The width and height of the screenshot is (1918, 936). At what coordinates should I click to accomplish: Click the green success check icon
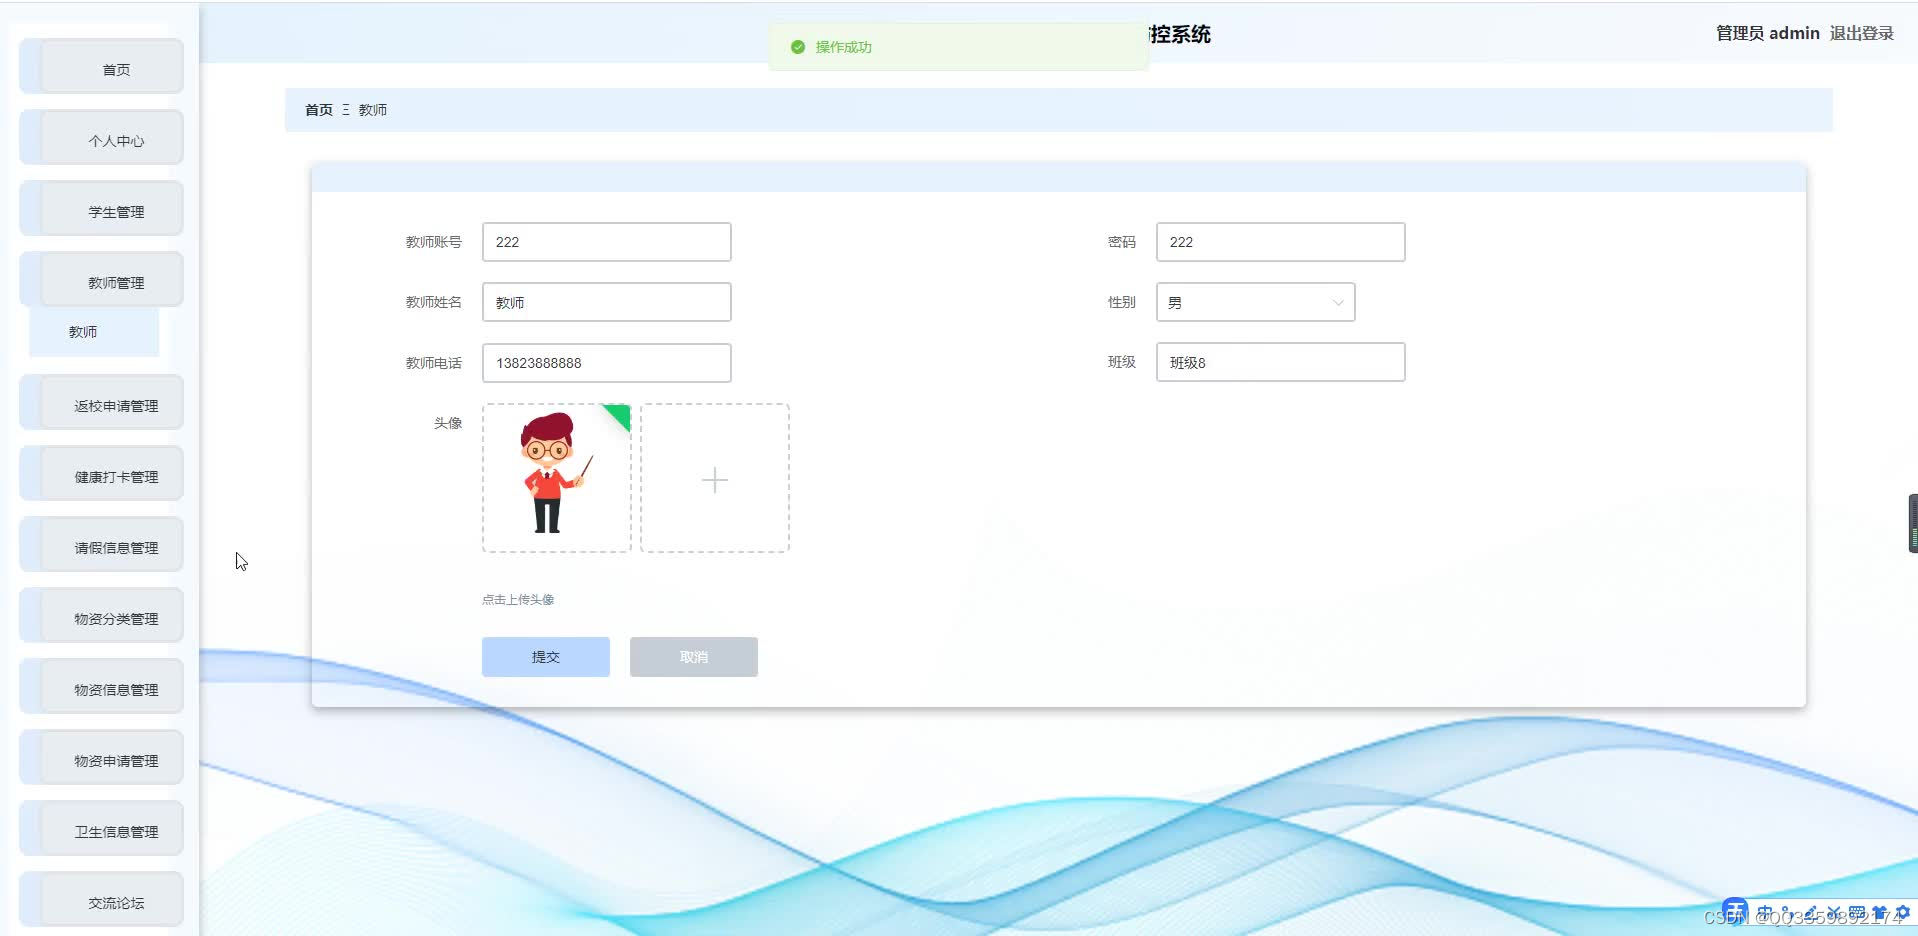(798, 47)
